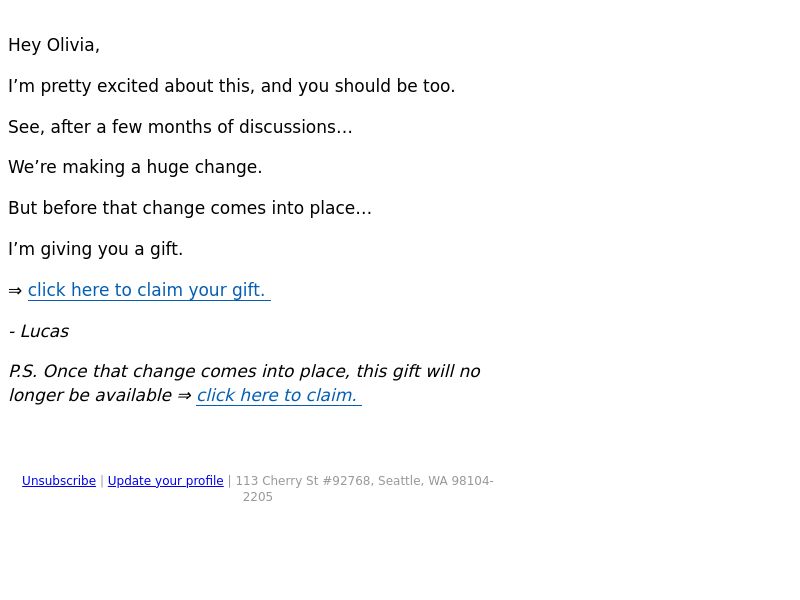Click the arrow symbol in the P.S. line
800x600 pixels.
click(184, 396)
